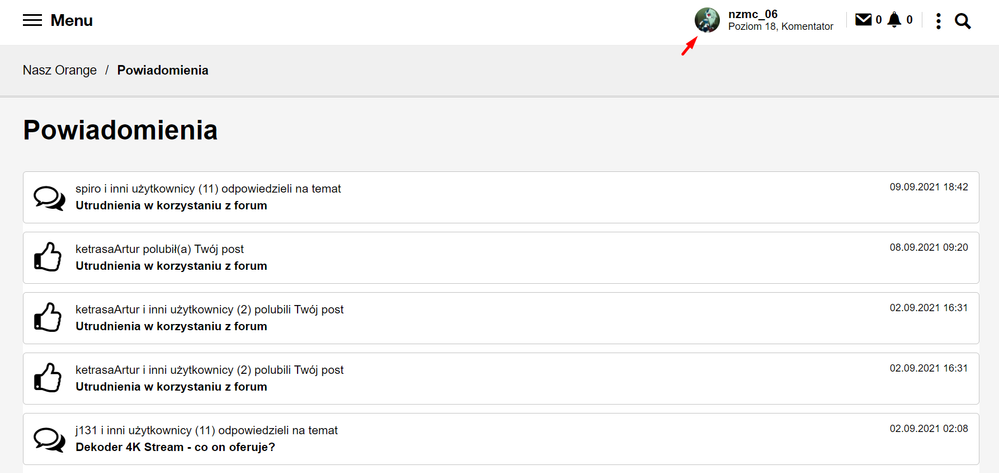Viewport: 999px width, 473px height.
Task: Open the hamburger Menu icon
Action: (x=32, y=21)
